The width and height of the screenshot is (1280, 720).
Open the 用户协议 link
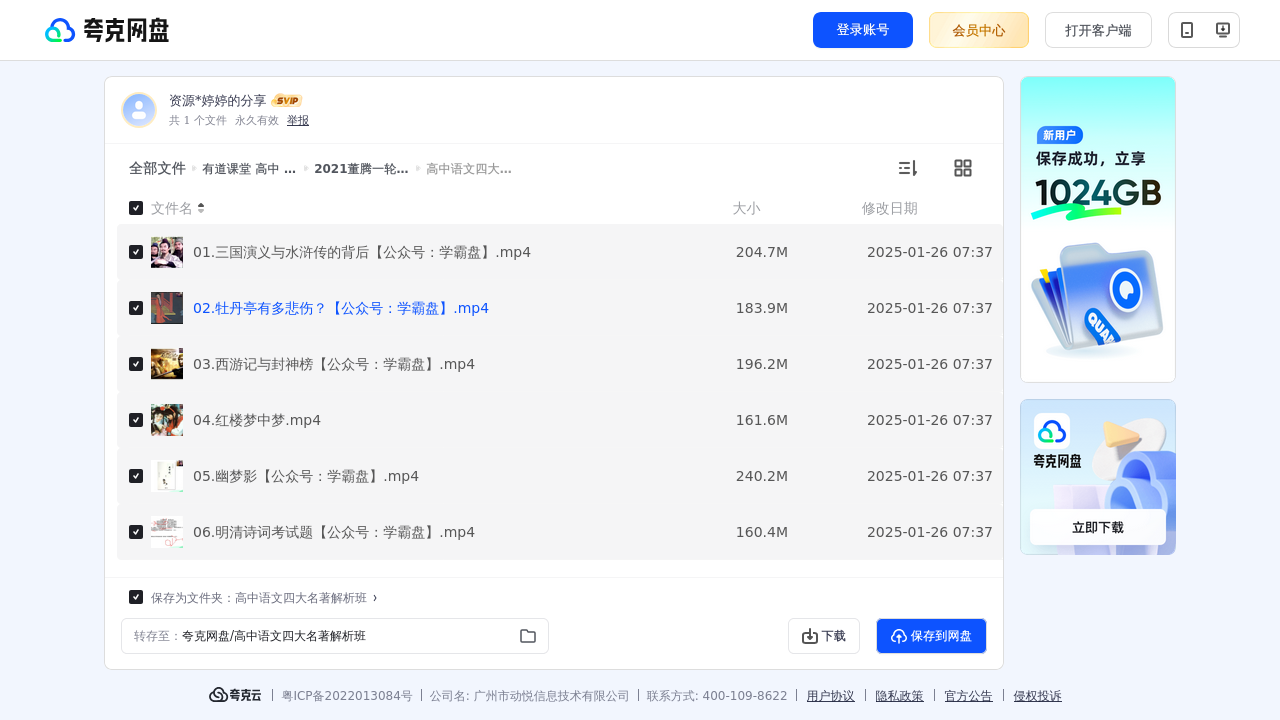pyautogui.click(x=831, y=696)
